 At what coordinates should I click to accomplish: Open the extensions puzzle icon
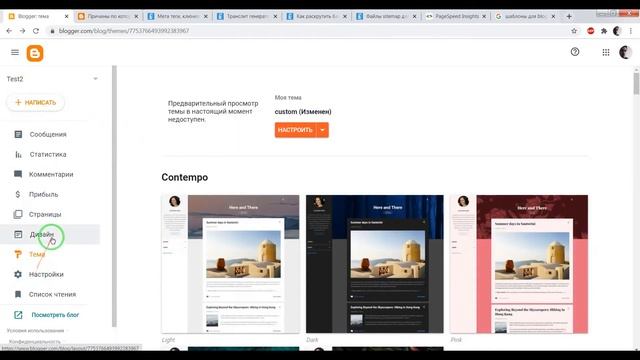tap(604, 31)
